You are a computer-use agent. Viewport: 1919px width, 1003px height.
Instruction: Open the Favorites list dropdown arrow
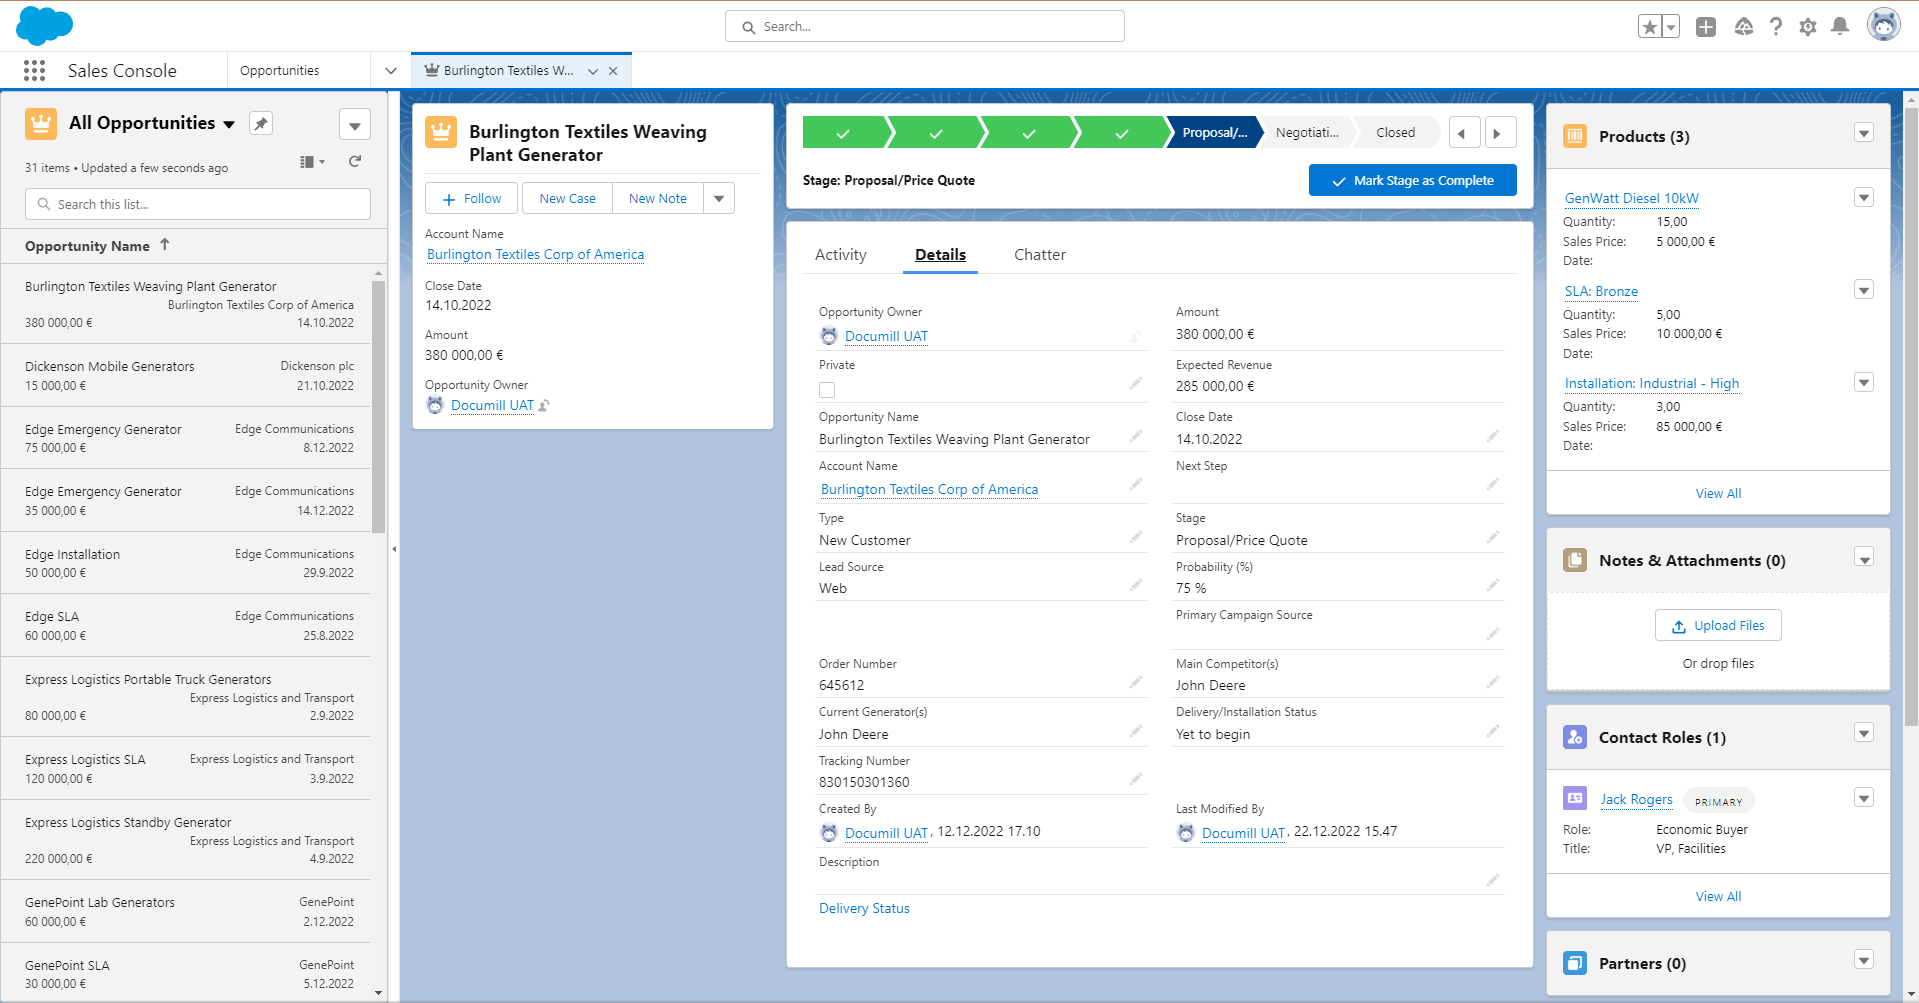point(1670,27)
